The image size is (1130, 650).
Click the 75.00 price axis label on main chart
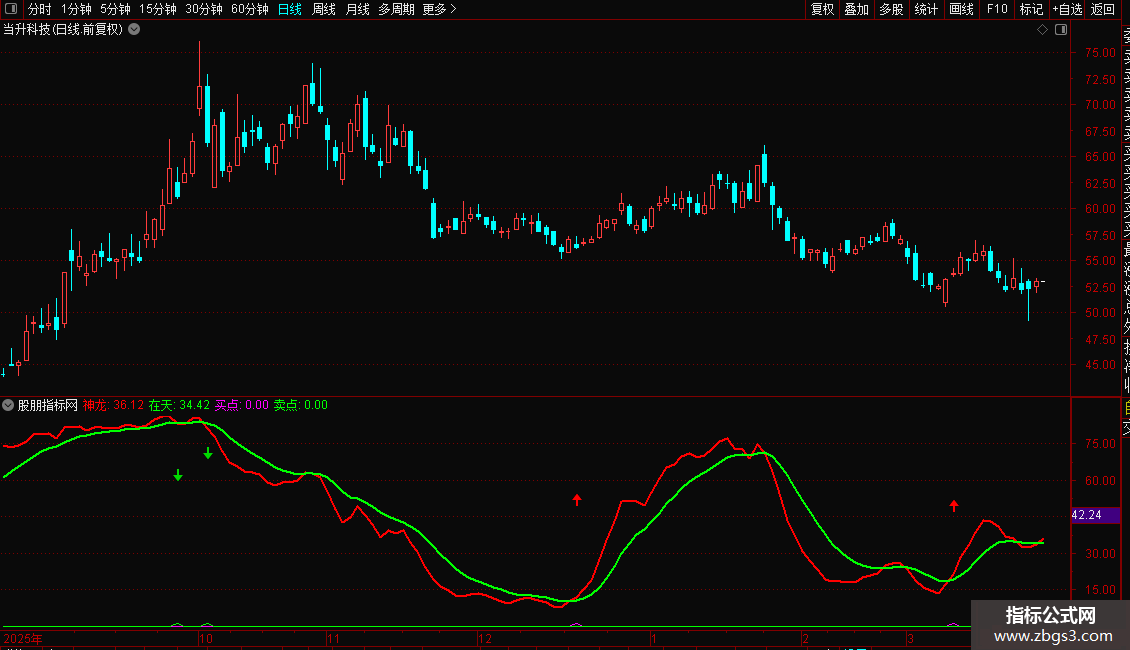pyautogui.click(x=1100, y=53)
